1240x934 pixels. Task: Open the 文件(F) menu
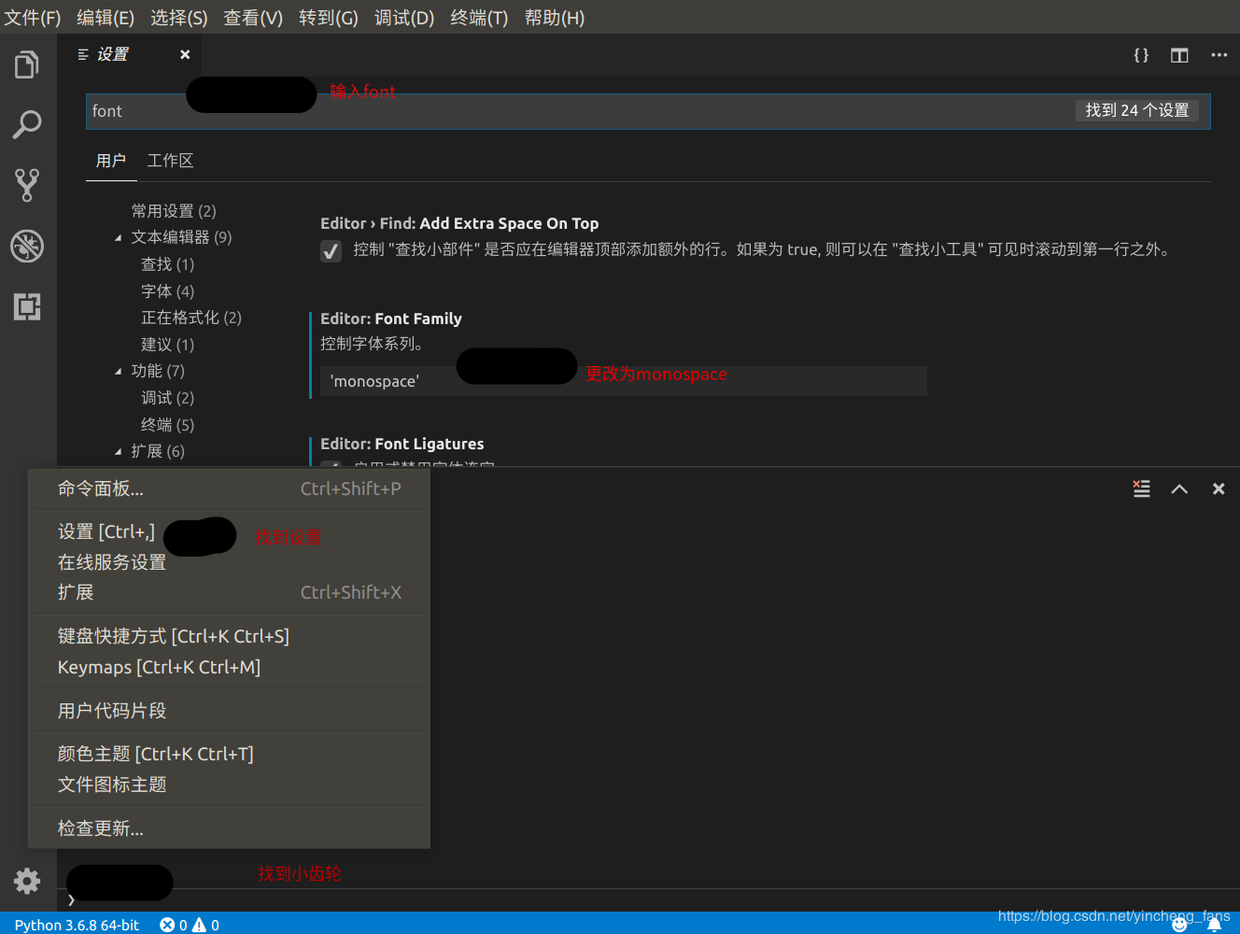coord(33,17)
